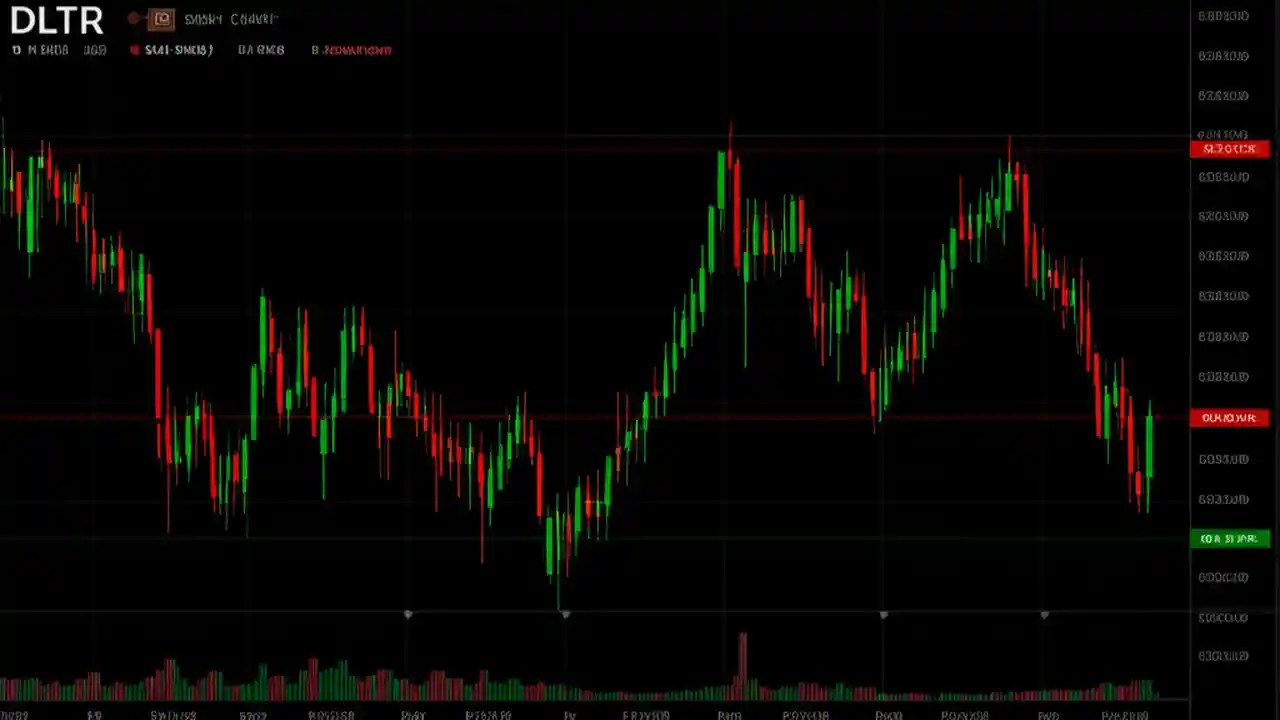Click the round indicator dot left of the camera icon
The height and width of the screenshot is (720, 1280).
pos(135,18)
